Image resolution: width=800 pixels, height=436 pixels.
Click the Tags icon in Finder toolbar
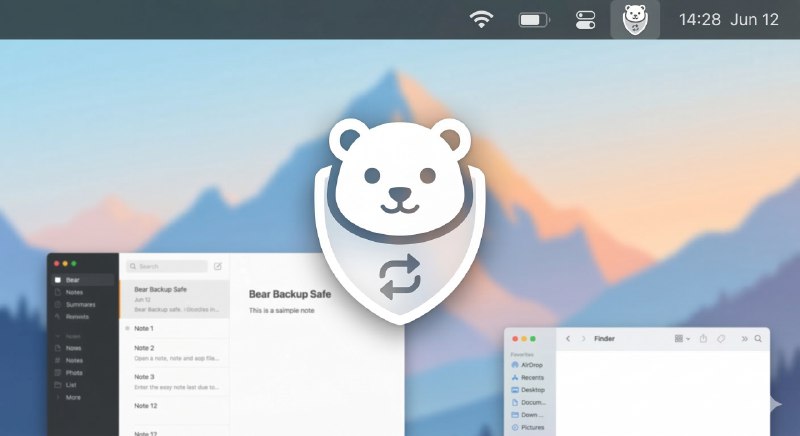721,339
